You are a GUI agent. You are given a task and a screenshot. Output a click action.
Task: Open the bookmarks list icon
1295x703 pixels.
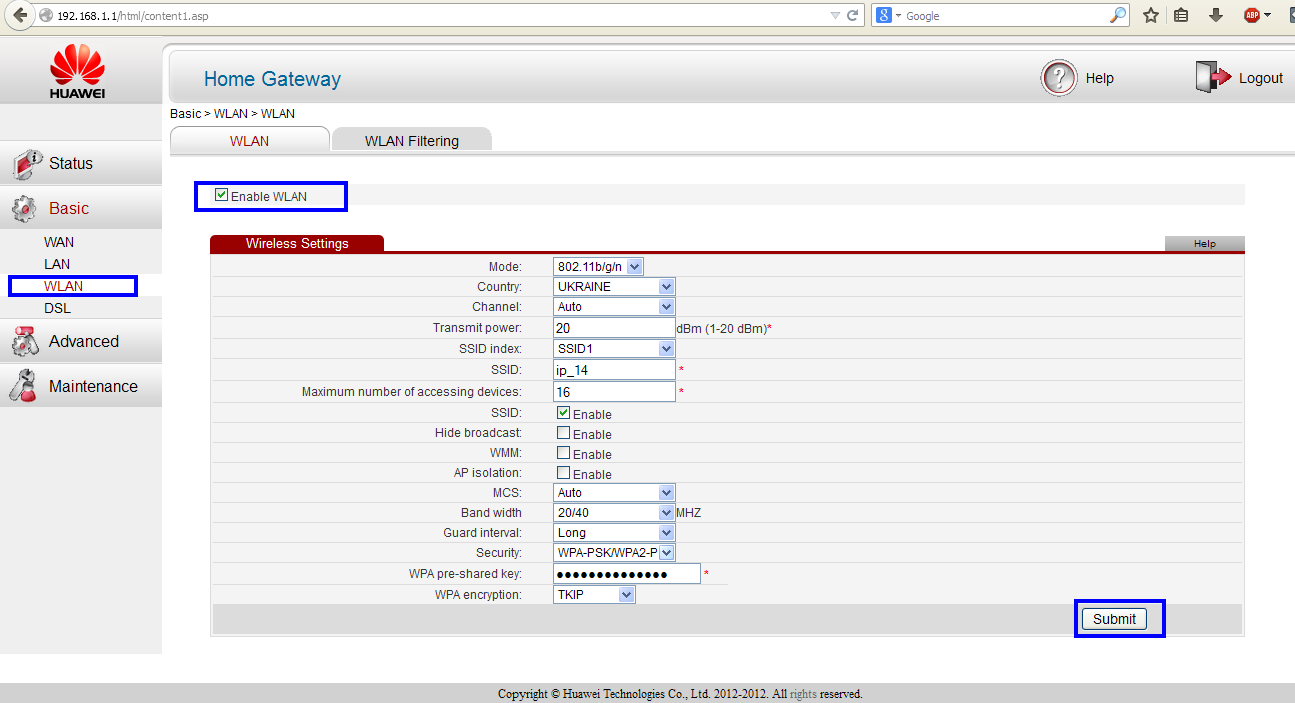click(x=1181, y=16)
